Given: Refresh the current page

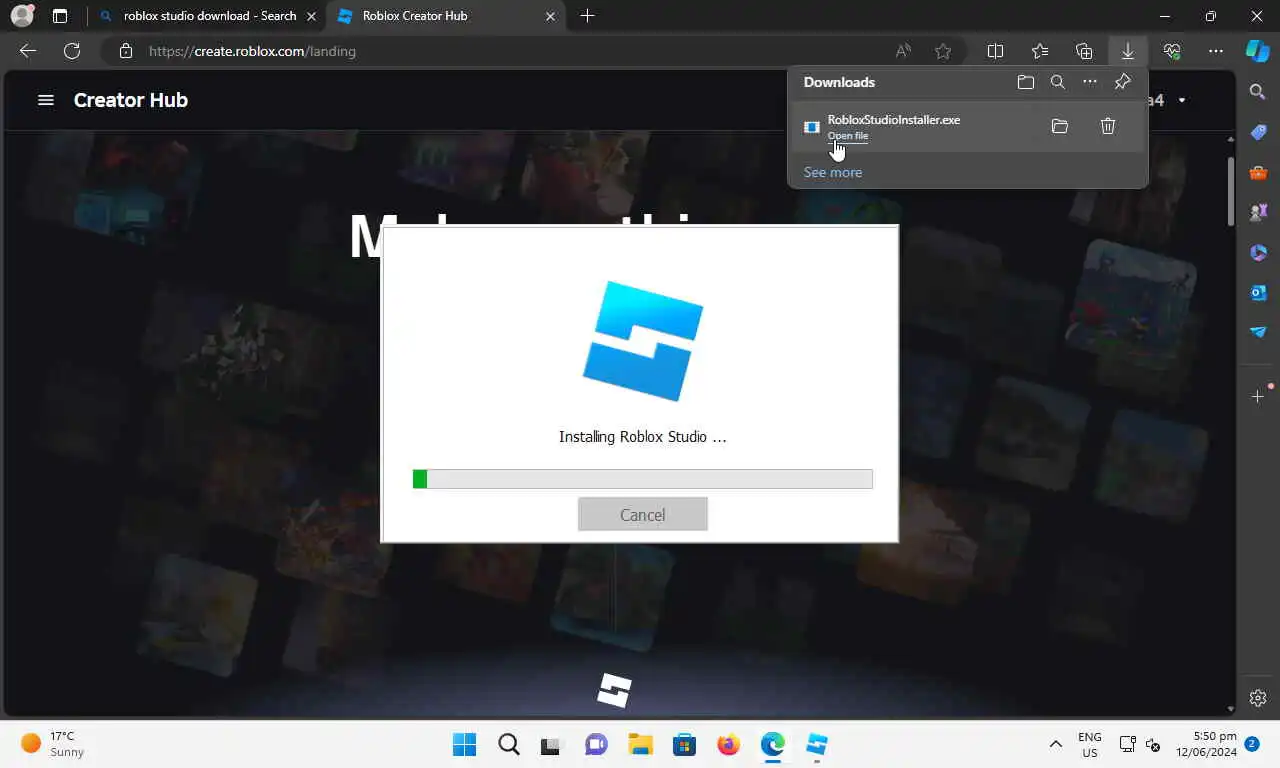Looking at the screenshot, I should pyautogui.click(x=72, y=51).
